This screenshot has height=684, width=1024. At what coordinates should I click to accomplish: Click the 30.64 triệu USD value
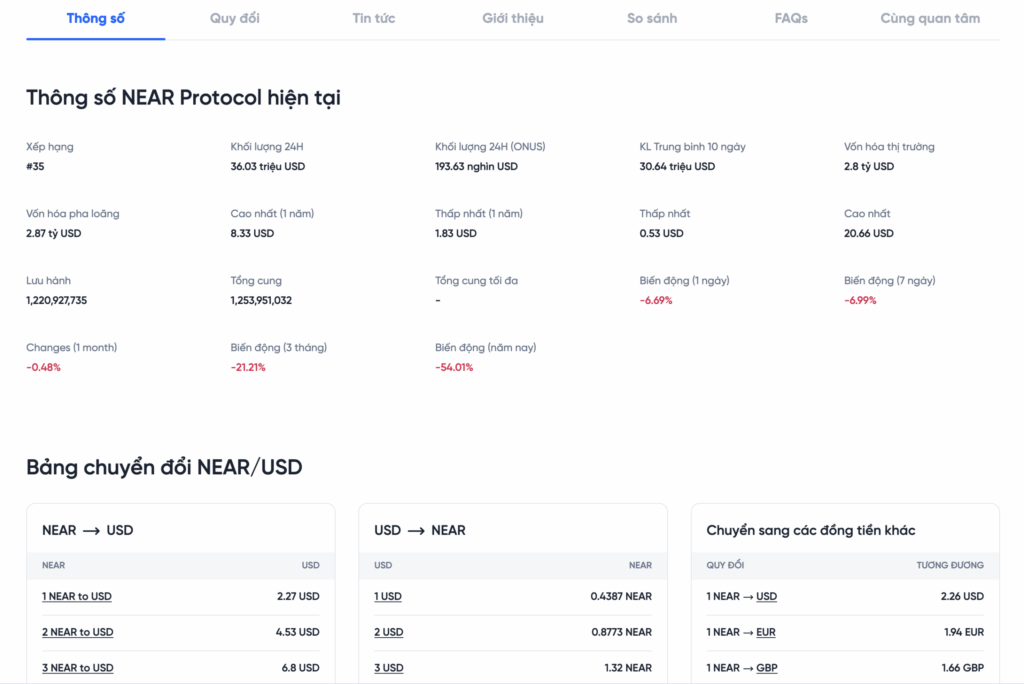point(677,167)
